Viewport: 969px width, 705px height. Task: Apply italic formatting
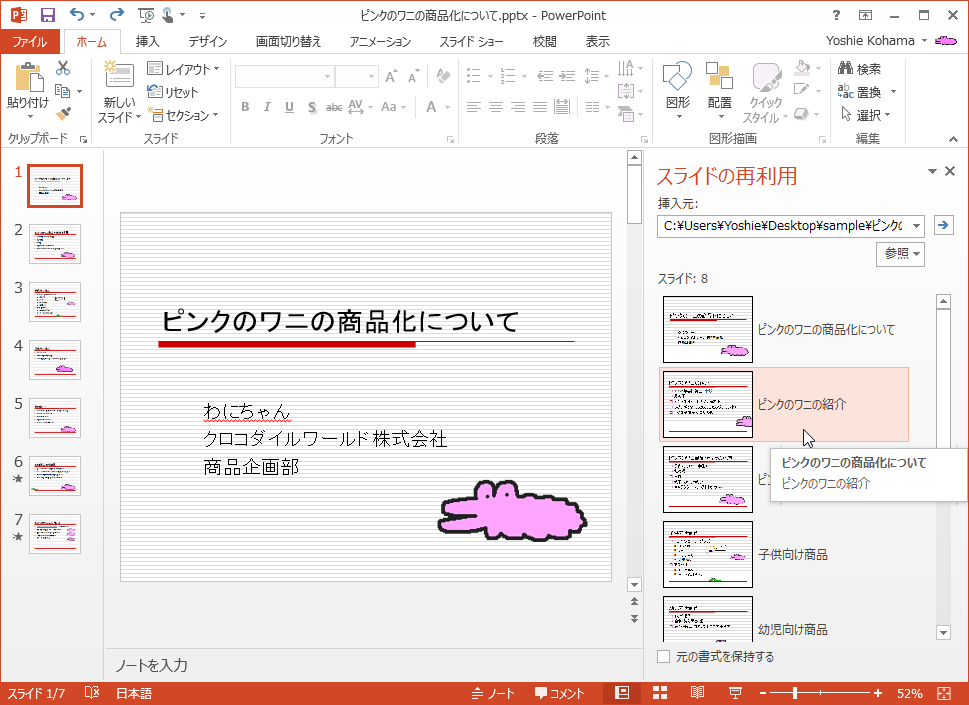point(267,107)
